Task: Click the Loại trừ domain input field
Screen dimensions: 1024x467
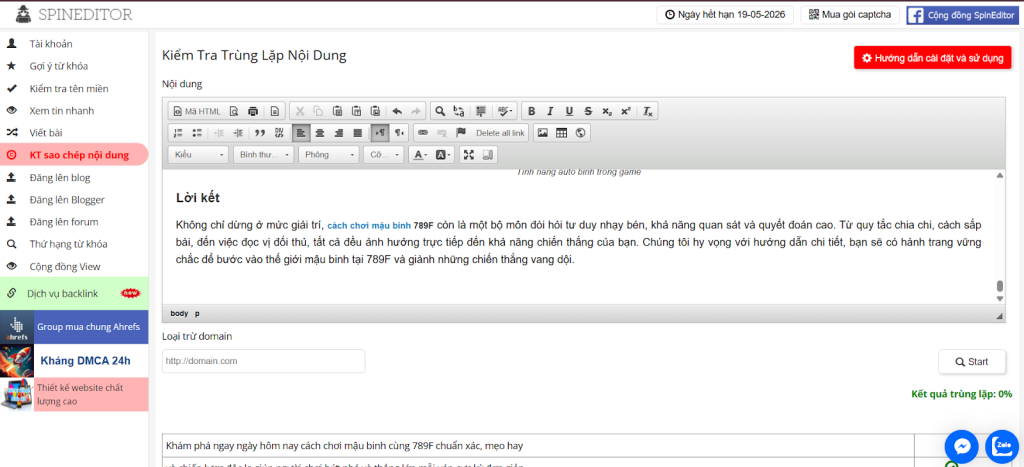Action: pyautogui.click(x=263, y=361)
